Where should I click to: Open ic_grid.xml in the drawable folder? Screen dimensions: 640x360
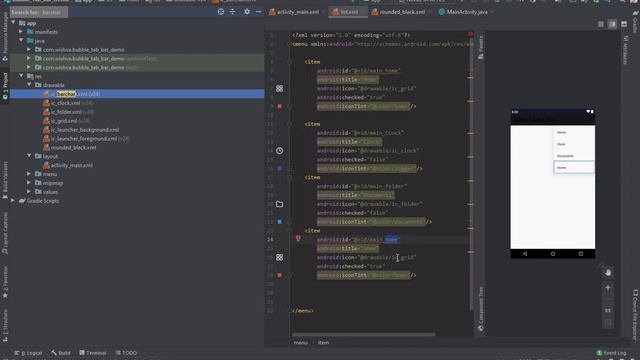coord(64,121)
